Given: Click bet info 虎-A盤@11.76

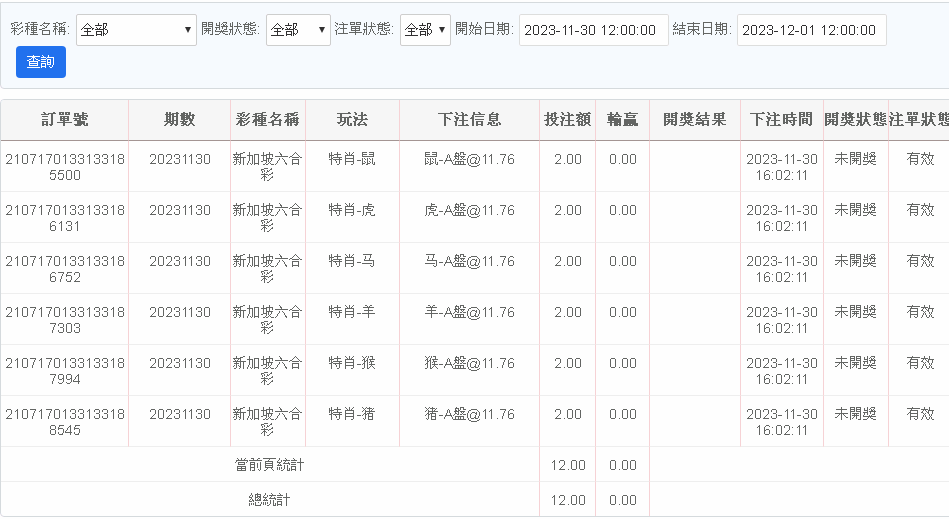Looking at the screenshot, I should pos(469,210).
